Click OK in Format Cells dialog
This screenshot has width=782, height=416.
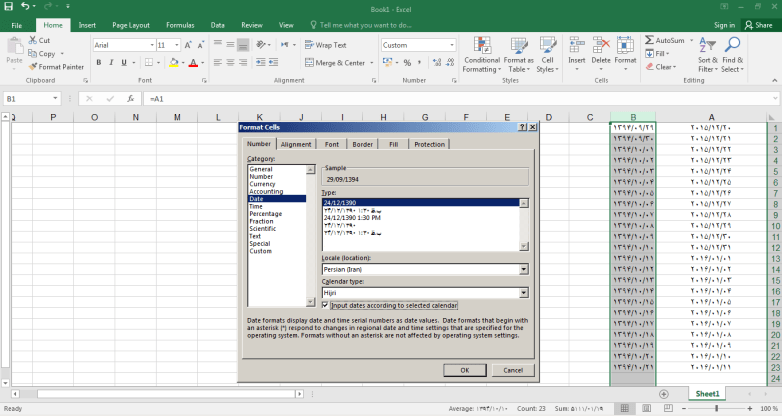pyautogui.click(x=465, y=370)
